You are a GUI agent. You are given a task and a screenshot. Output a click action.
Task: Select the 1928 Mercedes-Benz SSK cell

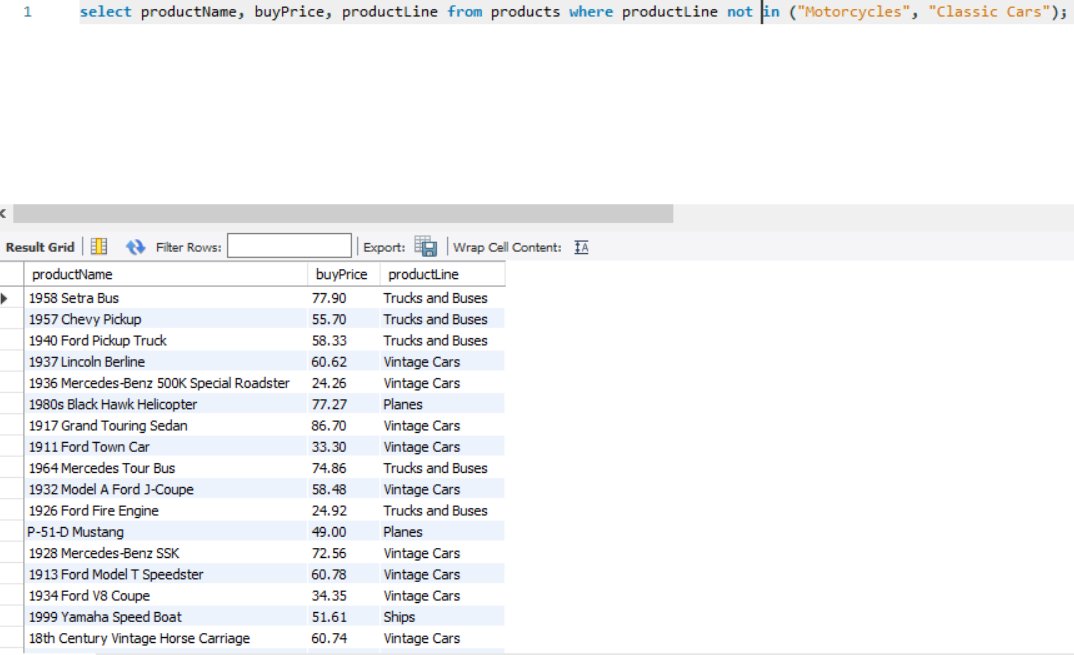click(x=166, y=553)
